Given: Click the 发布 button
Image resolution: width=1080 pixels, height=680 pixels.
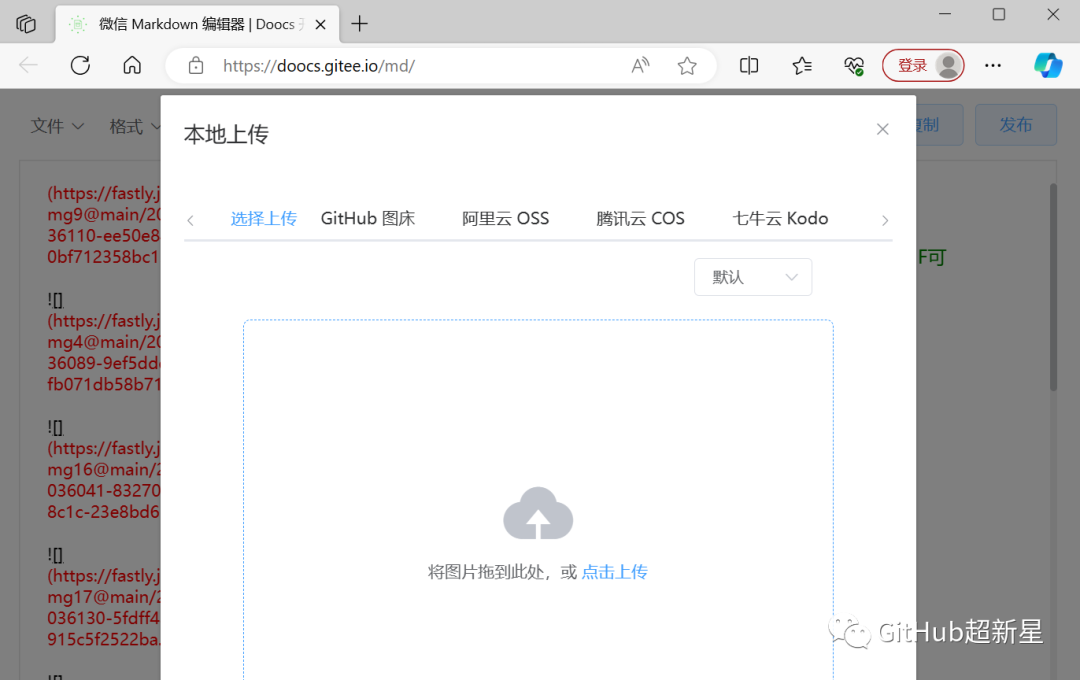Looking at the screenshot, I should [x=1016, y=125].
